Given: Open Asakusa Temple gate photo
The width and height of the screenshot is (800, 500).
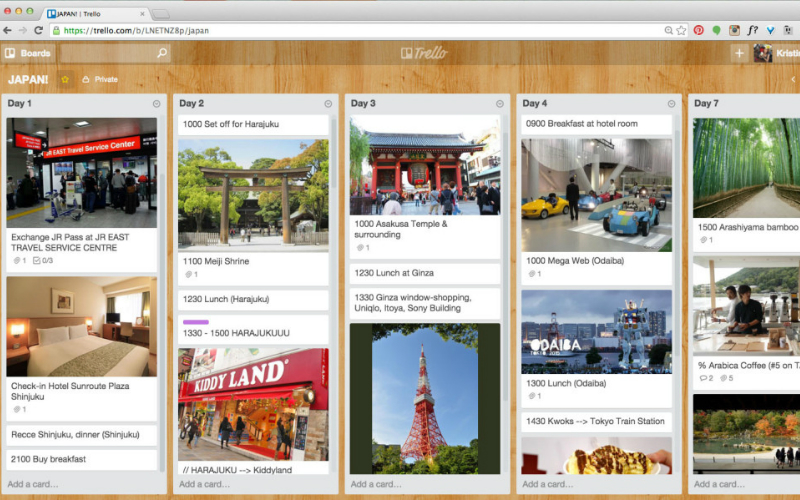Looking at the screenshot, I should [425, 166].
